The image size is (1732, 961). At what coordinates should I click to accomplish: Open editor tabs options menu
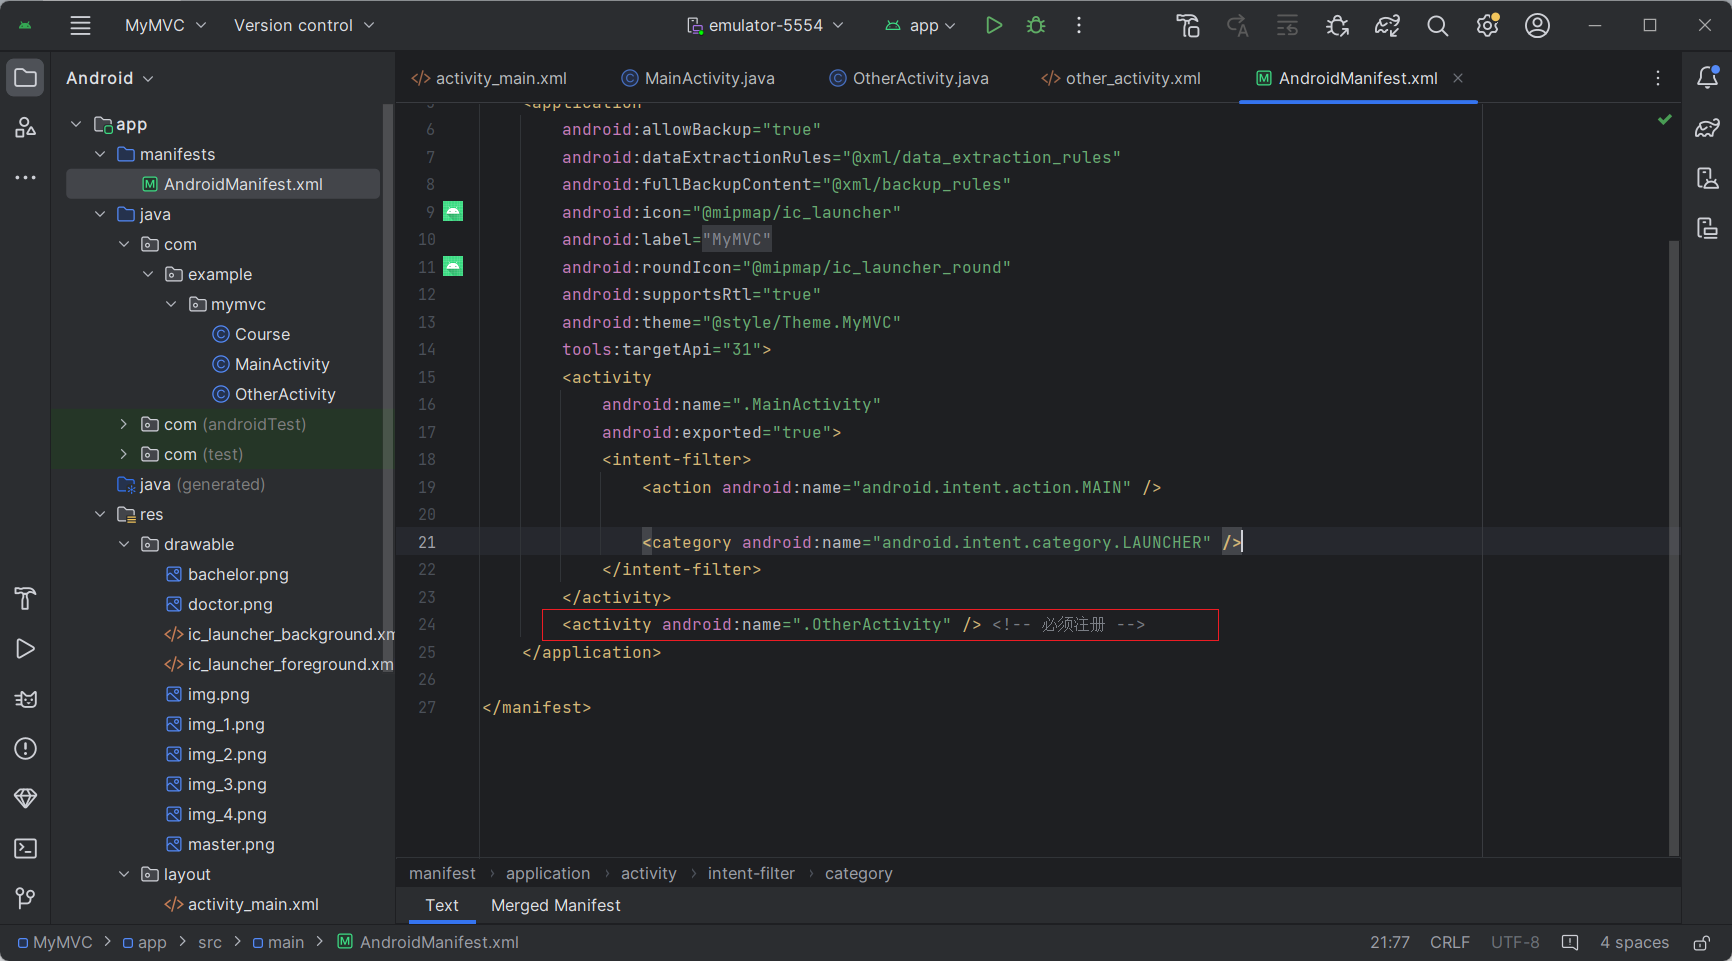coord(1657,78)
